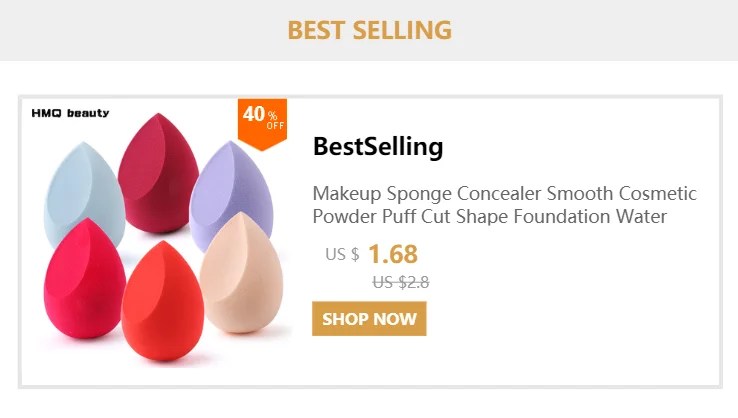Open the Makeup Sponge Concealer product title
738x418 pixels.
[504, 205]
